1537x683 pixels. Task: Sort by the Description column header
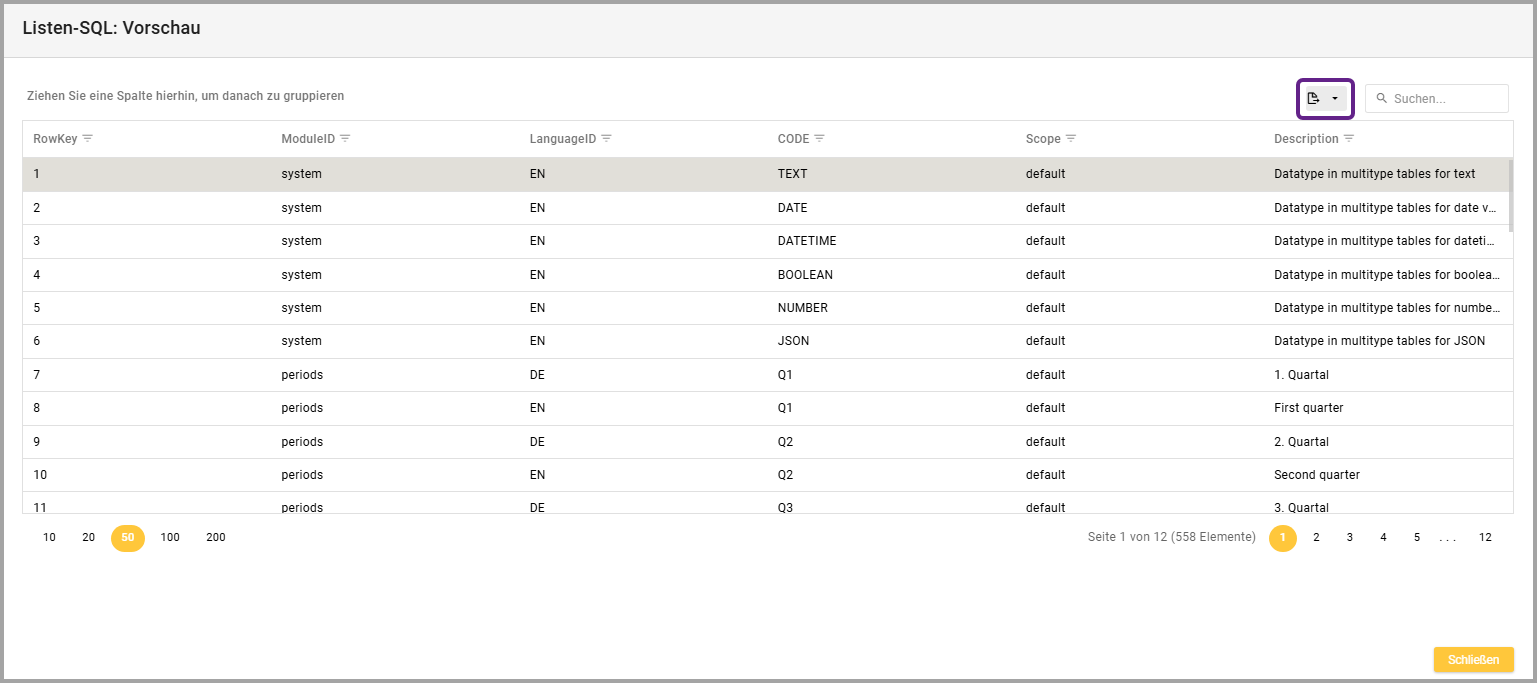(1305, 139)
